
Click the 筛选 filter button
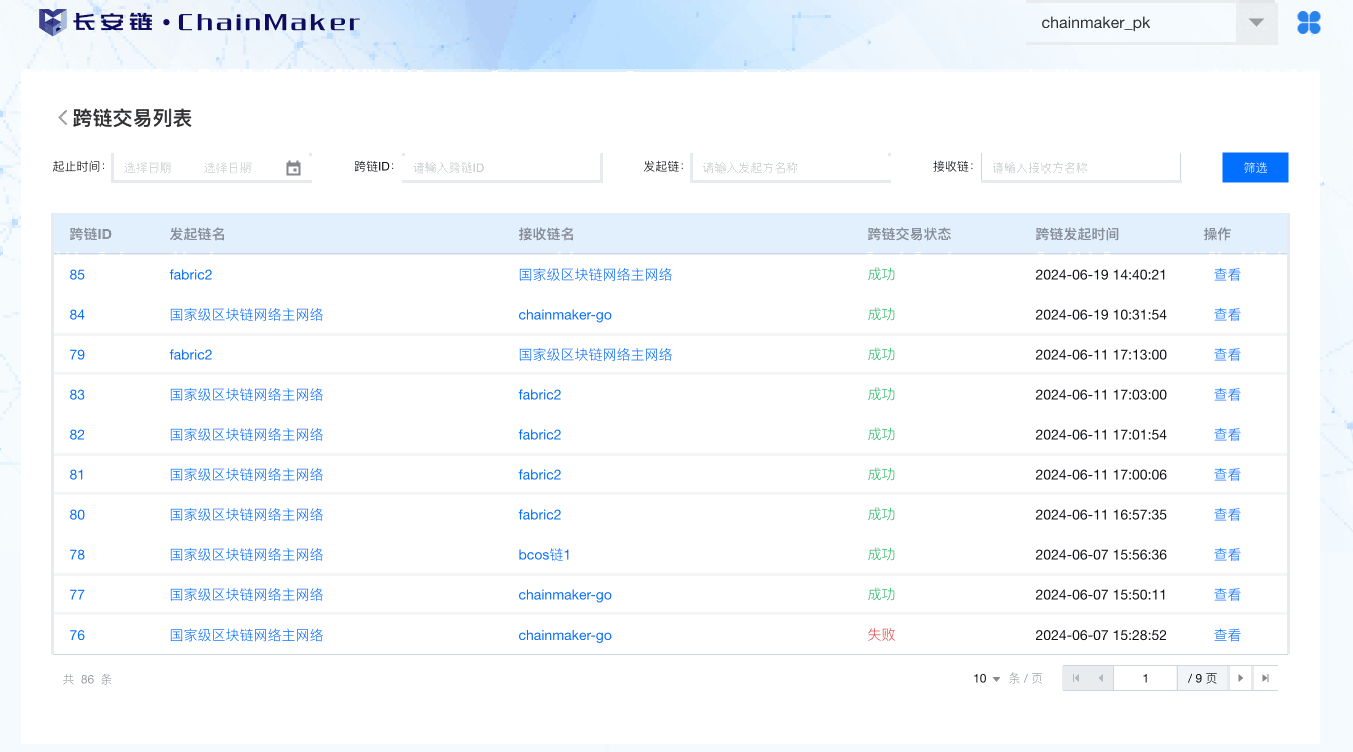[x=1255, y=168]
